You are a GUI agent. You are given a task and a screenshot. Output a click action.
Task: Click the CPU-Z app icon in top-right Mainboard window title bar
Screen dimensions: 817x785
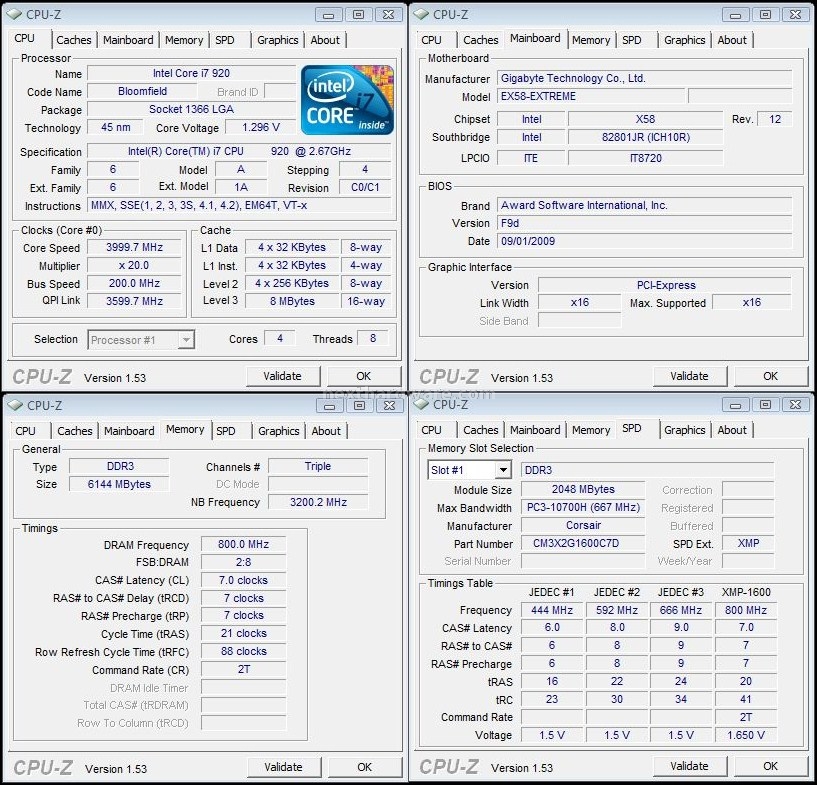tap(421, 14)
